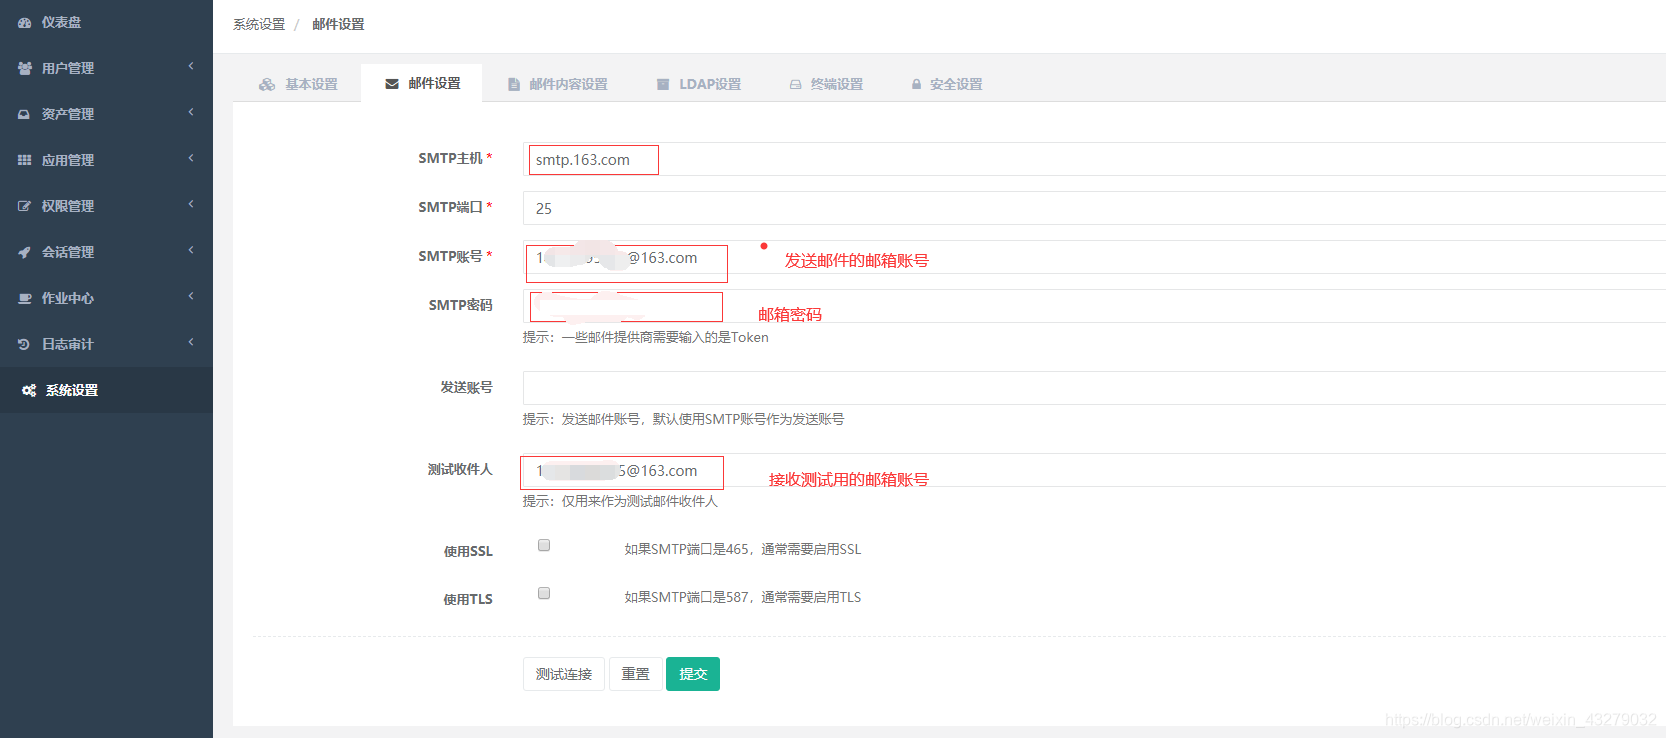Expand the 会话管理 sidebar chevron
Image resolution: width=1666 pixels, height=738 pixels.
click(191, 251)
